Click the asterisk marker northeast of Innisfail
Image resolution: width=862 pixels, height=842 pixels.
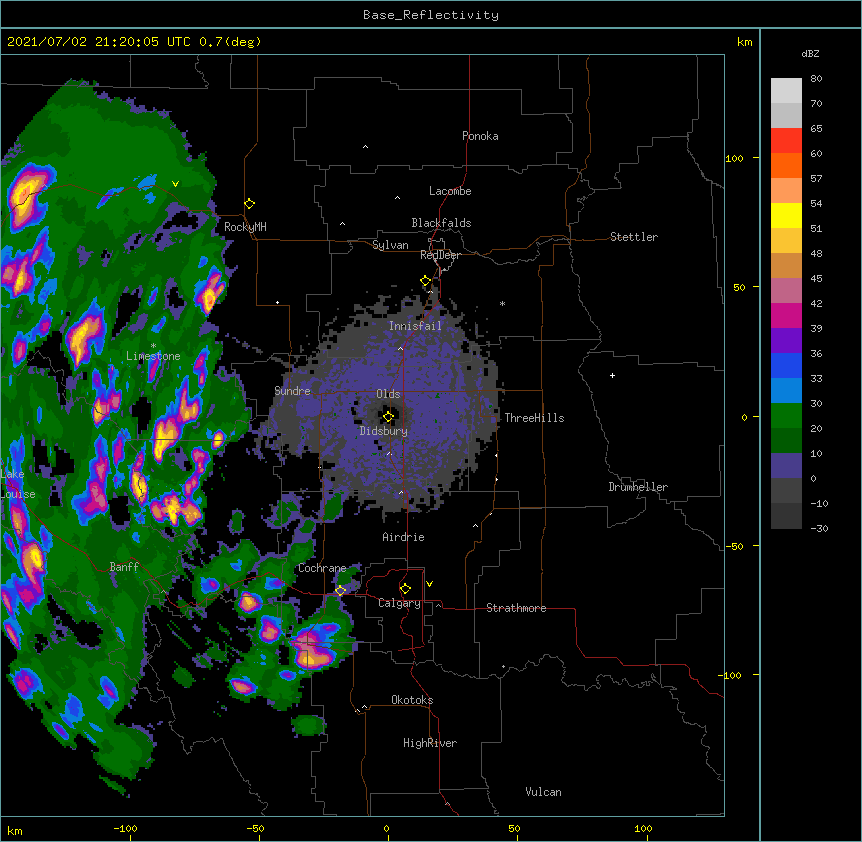click(502, 304)
